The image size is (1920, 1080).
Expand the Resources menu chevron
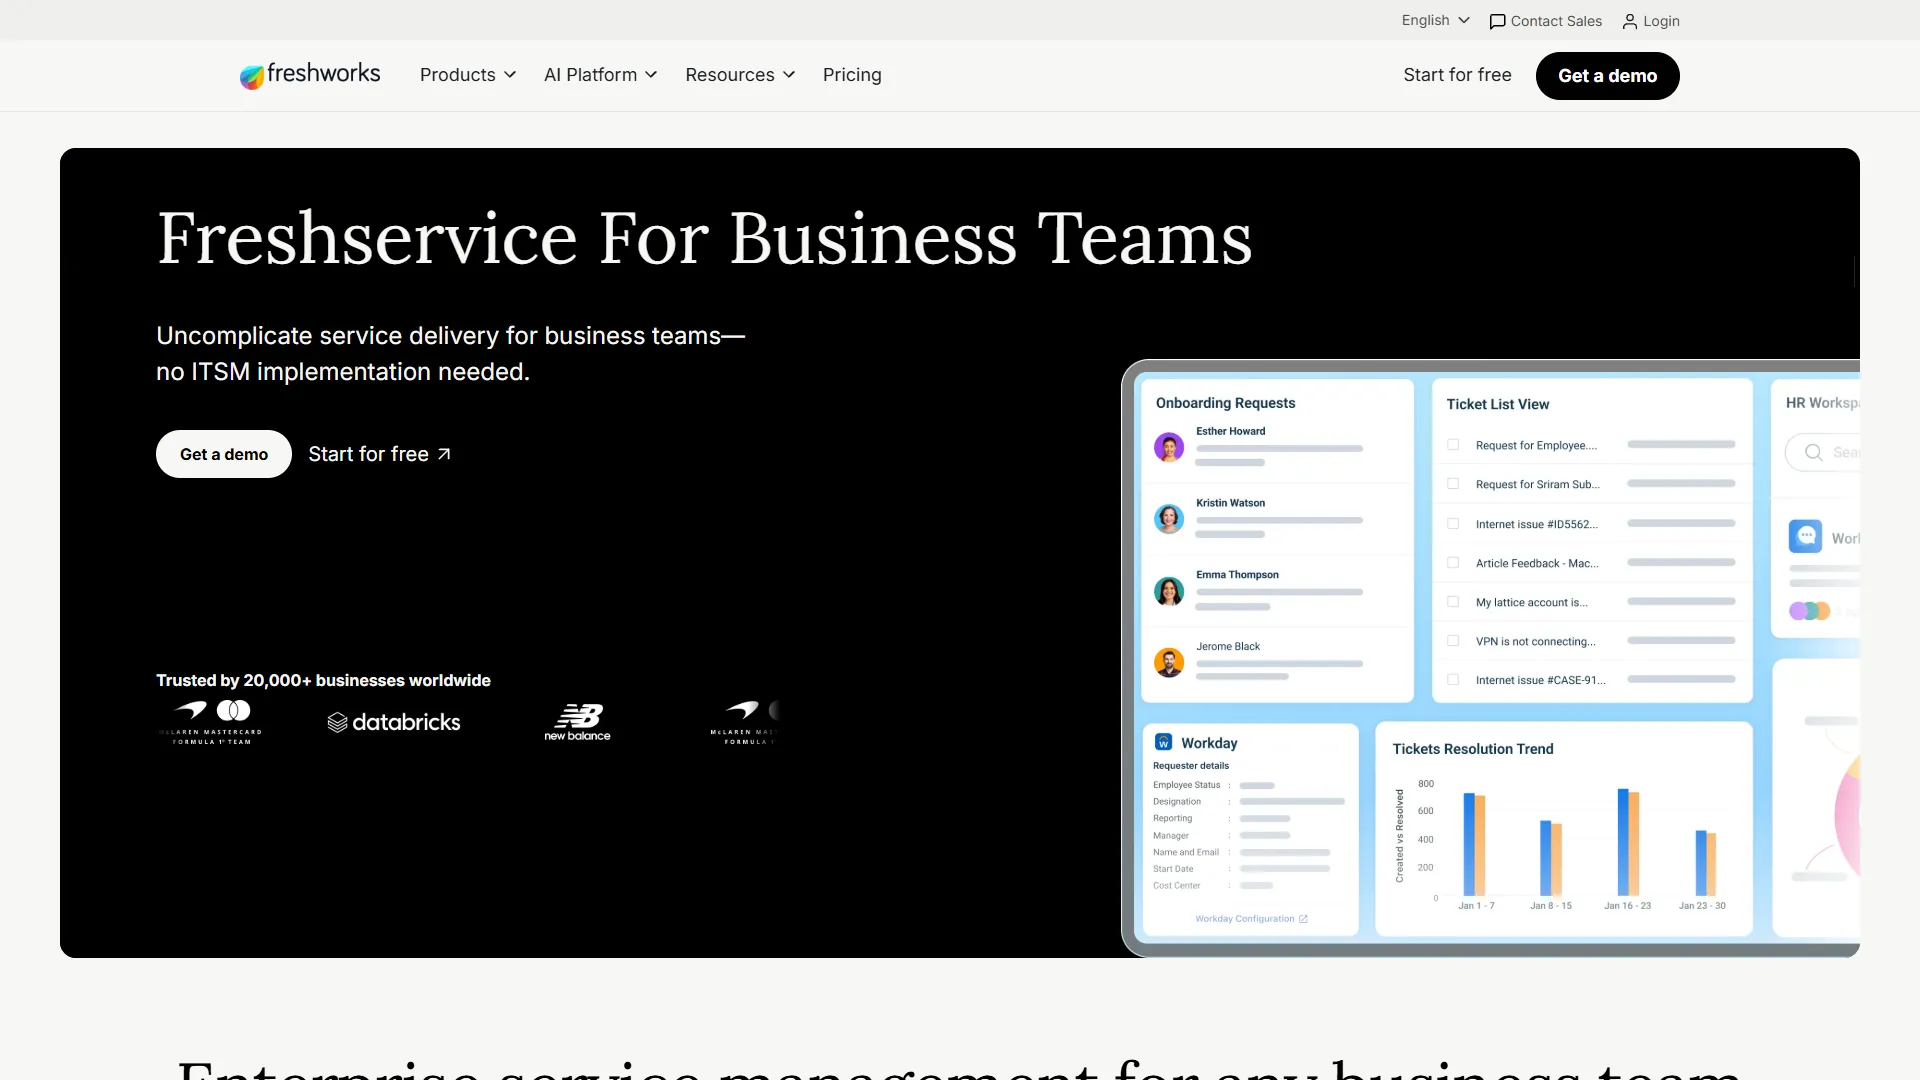[789, 75]
